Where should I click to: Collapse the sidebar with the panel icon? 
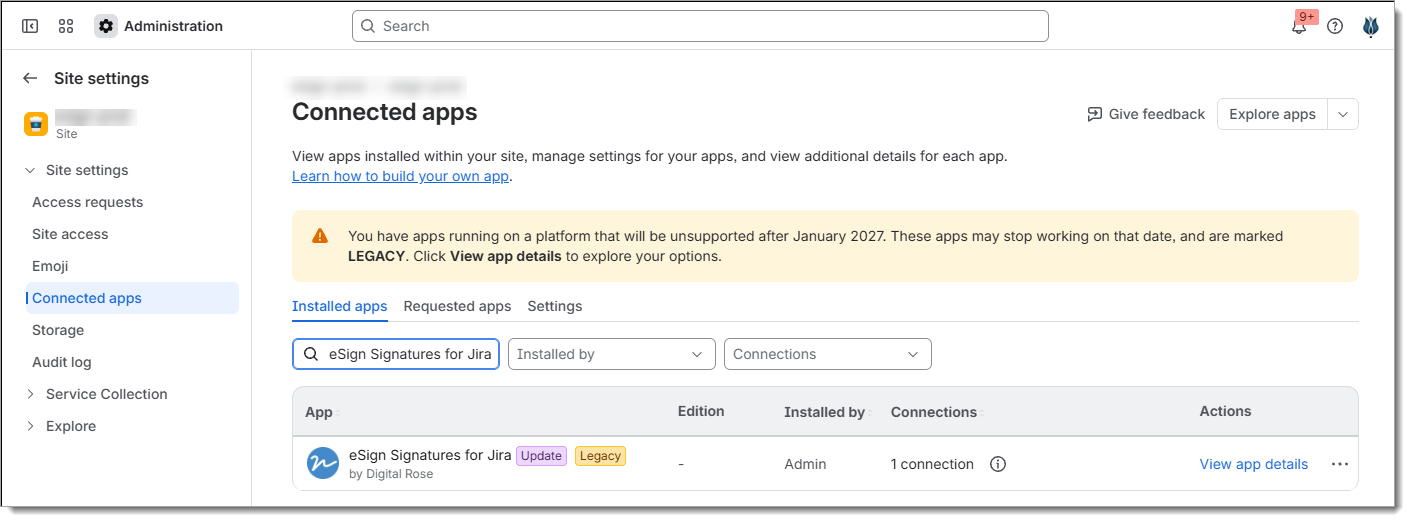[30, 26]
